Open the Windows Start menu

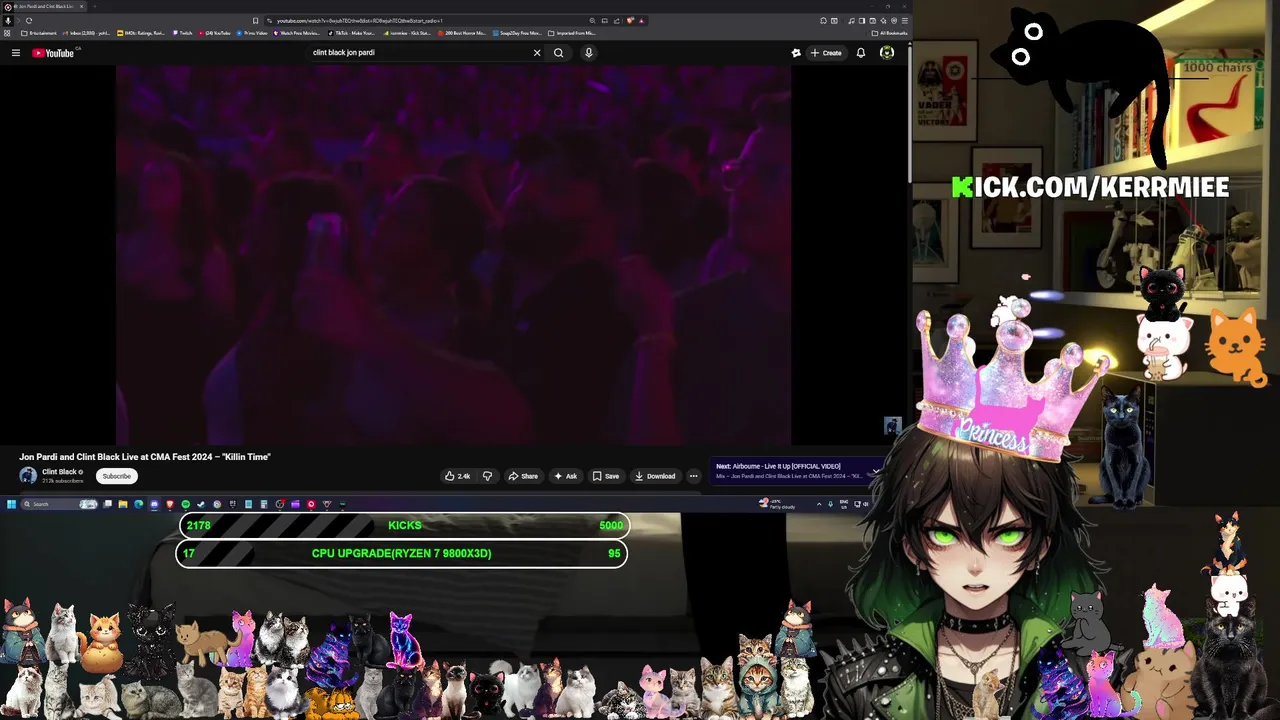11,504
